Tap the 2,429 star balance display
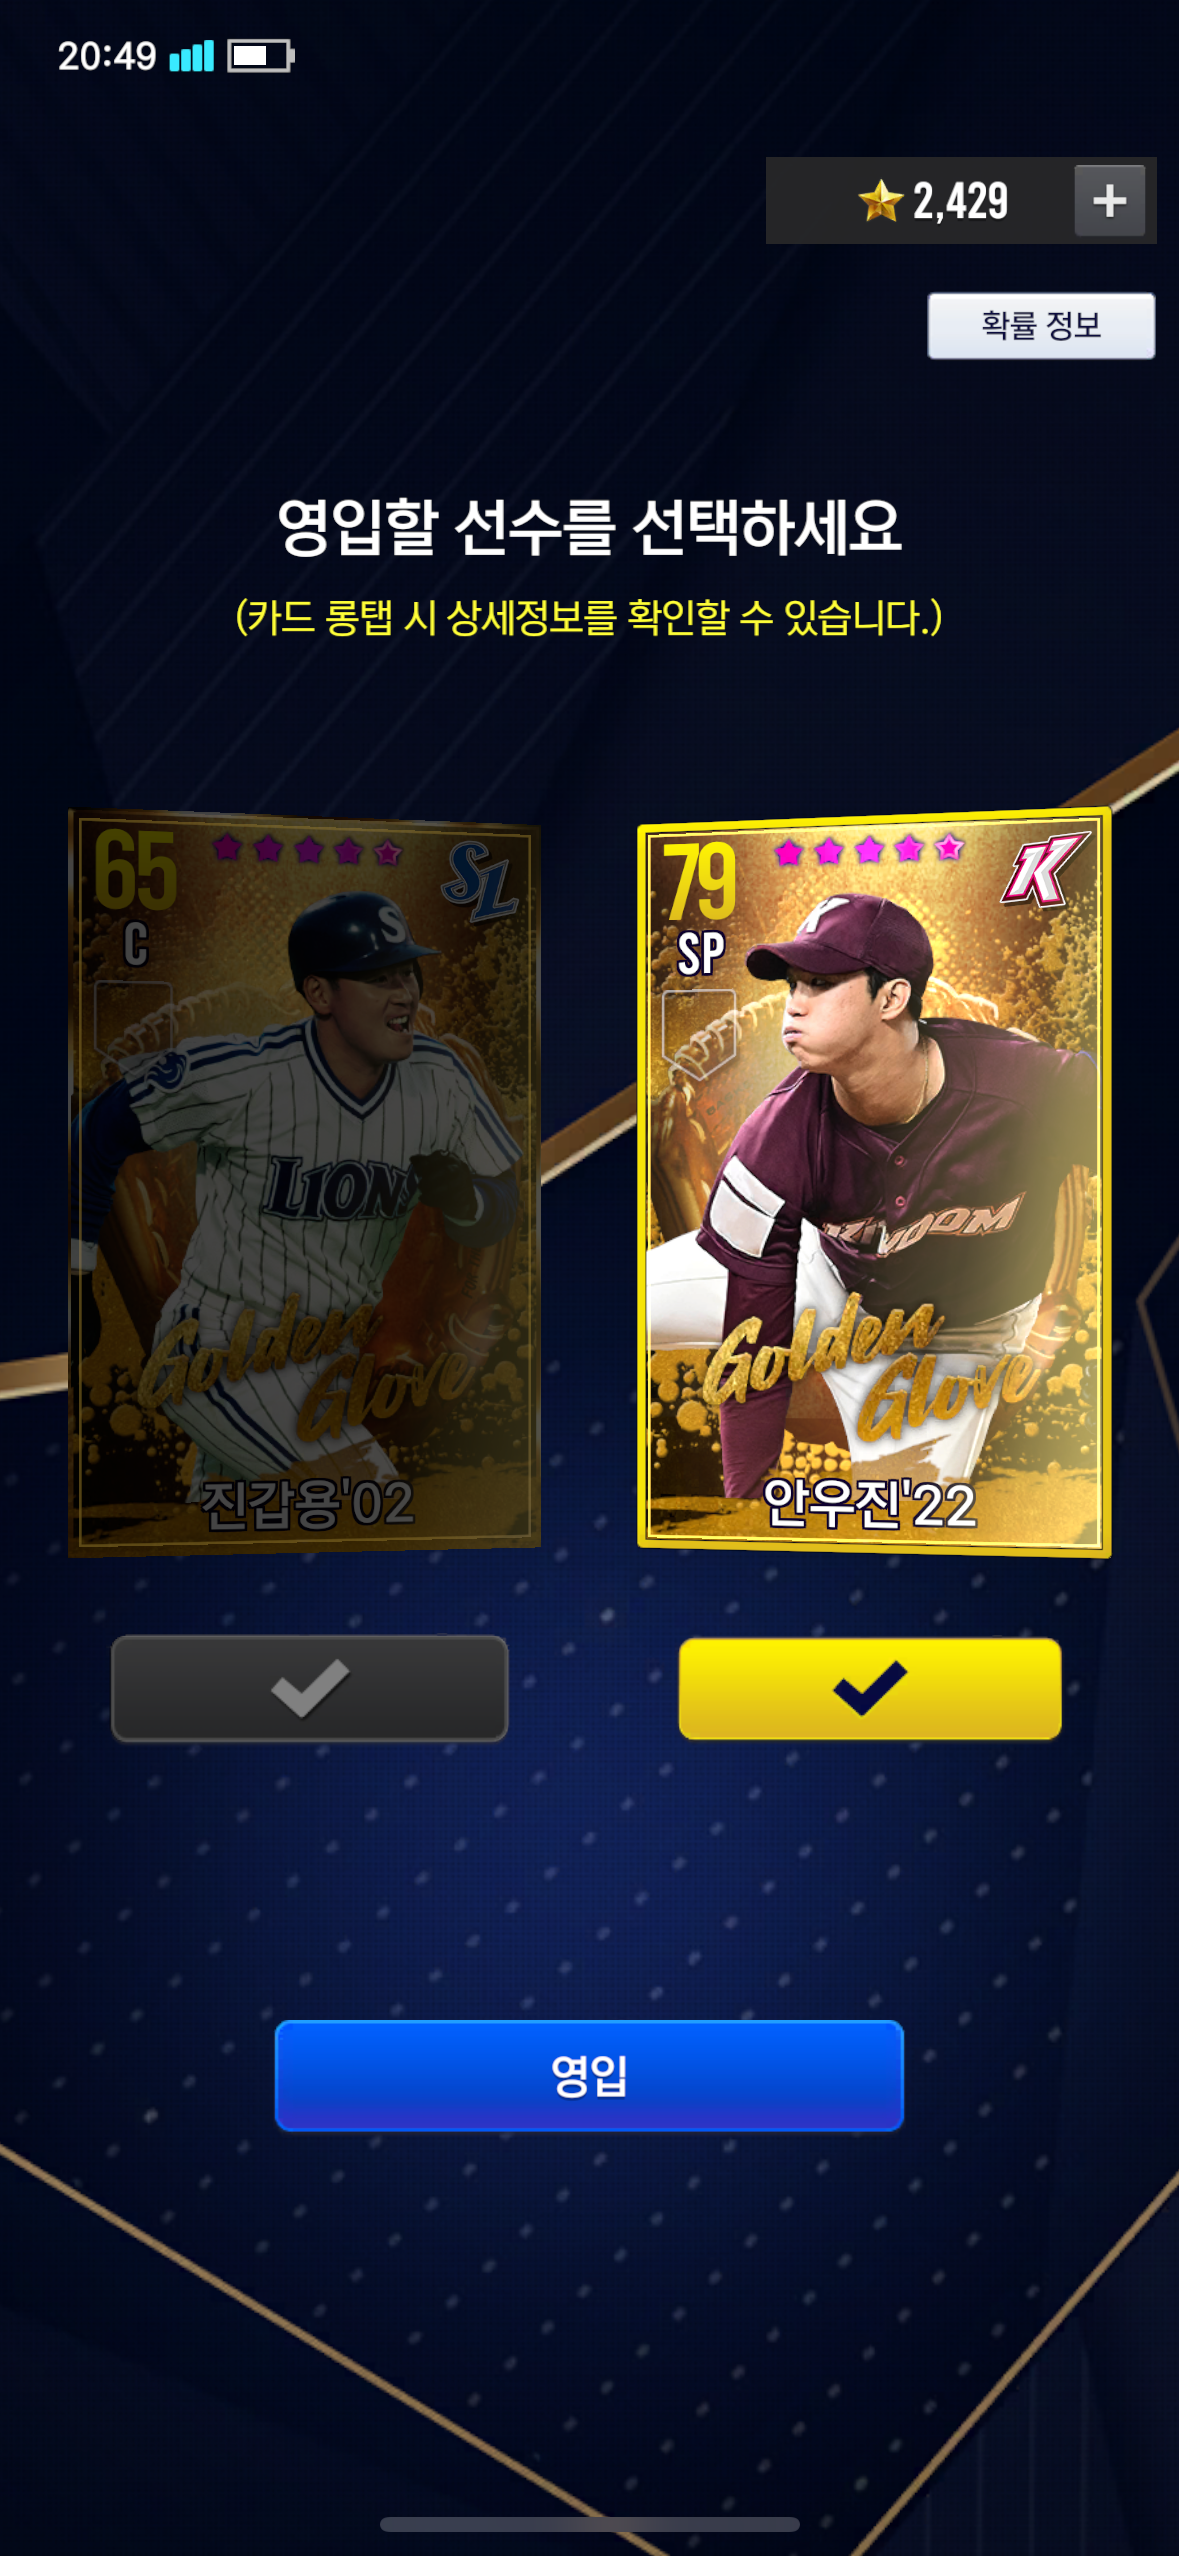1179x2556 pixels. tap(960, 200)
